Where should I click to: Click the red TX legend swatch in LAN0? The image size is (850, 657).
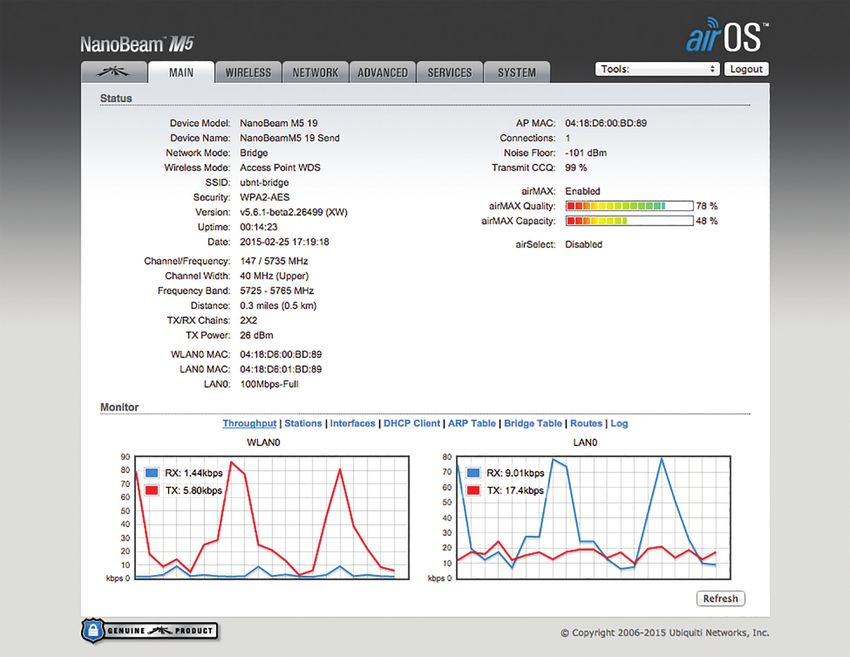coord(473,490)
